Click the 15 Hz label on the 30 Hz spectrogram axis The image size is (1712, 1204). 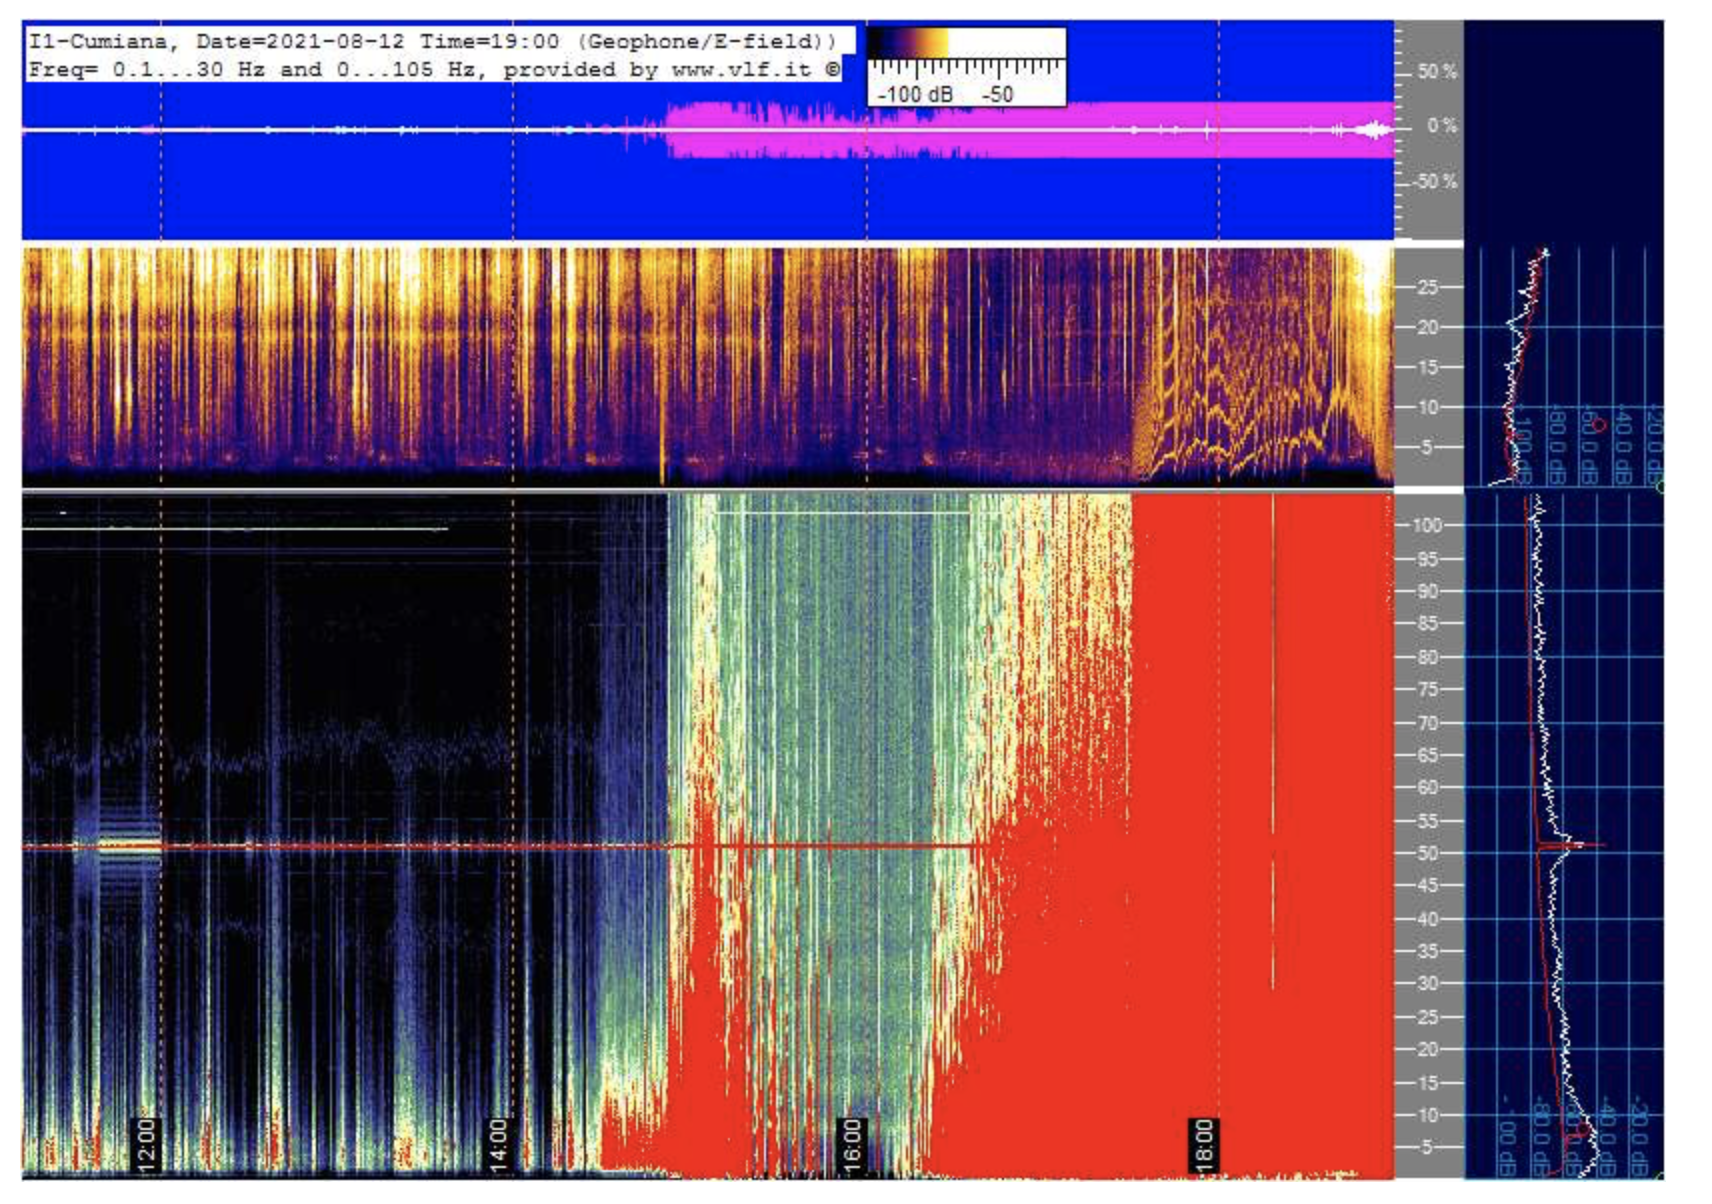click(x=1427, y=367)
